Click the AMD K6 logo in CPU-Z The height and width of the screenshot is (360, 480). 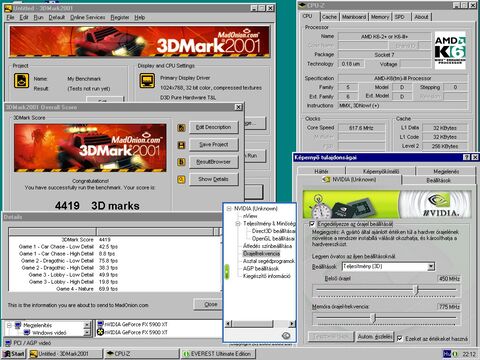click(x=450, y=50)
